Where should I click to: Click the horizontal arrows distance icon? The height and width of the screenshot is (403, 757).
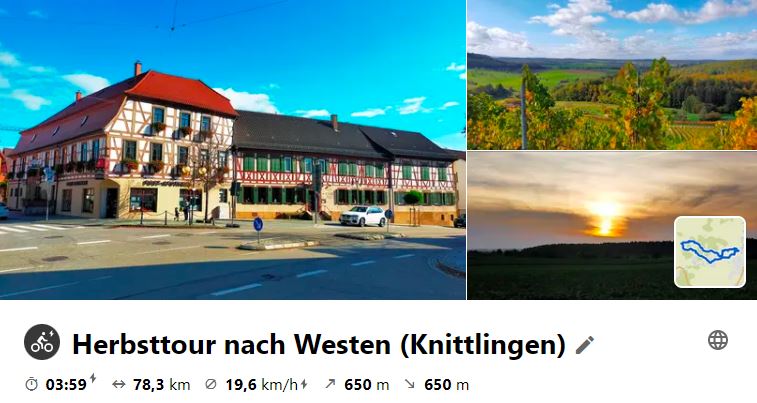[119, 384]
